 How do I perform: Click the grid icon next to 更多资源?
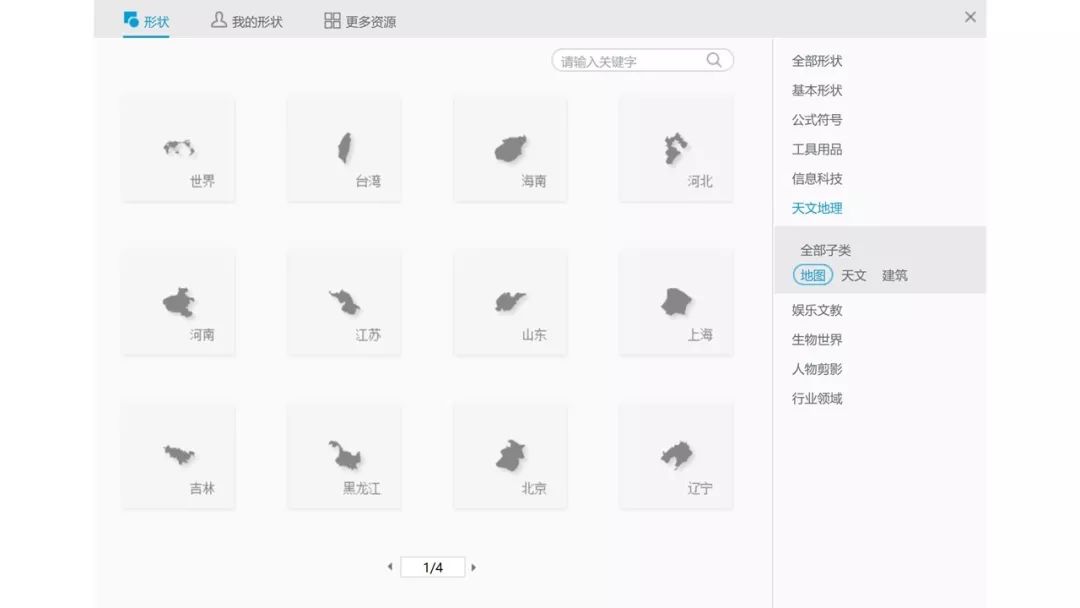[x=331, y=18]
